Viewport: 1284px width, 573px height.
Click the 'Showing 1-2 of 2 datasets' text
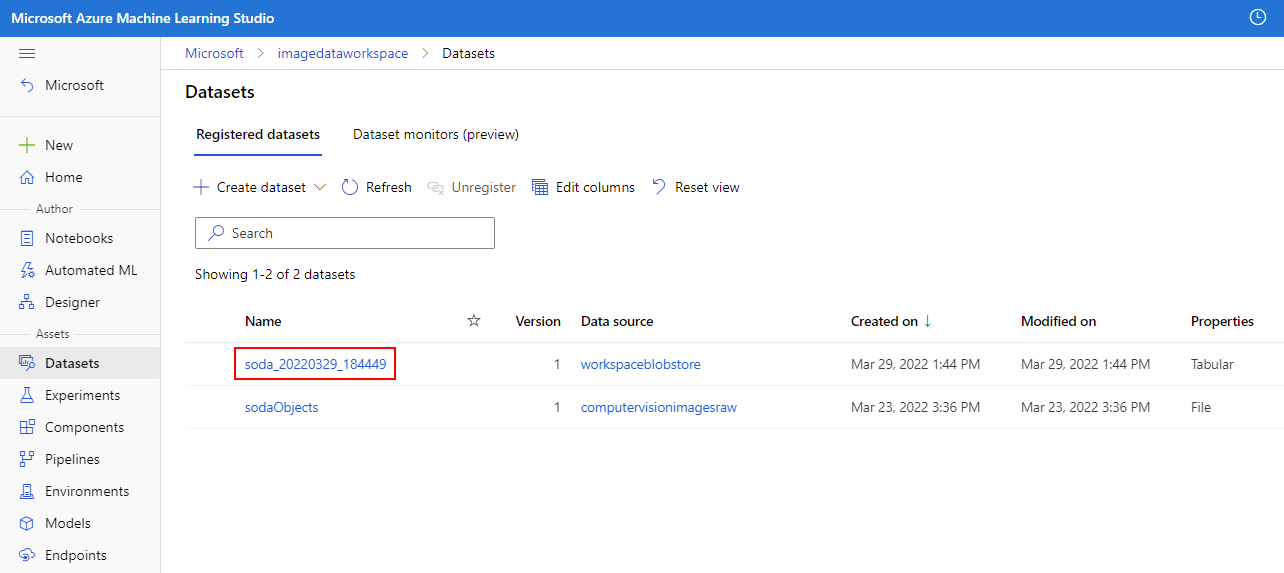tap(275, 274)
